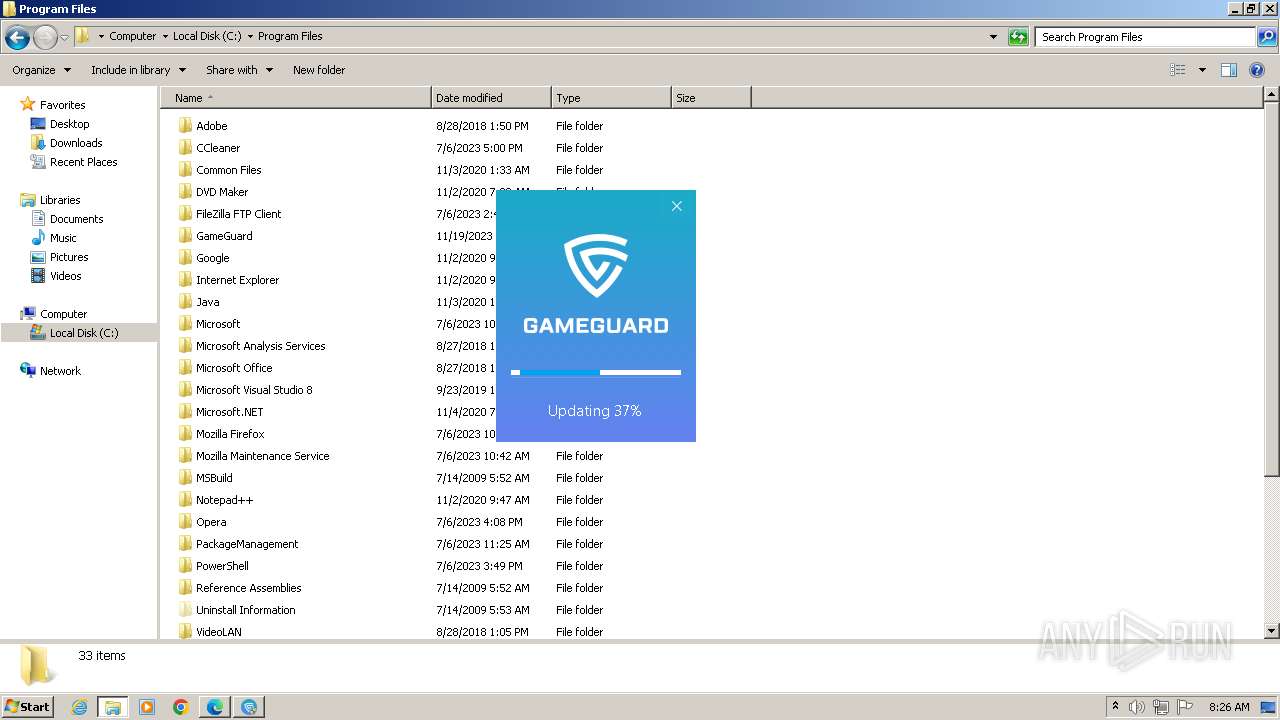Select FileZilla FTP Client folder
The width and height of the screenshot is (1280, 720).
pyautogui.click(x=238, y=214)
